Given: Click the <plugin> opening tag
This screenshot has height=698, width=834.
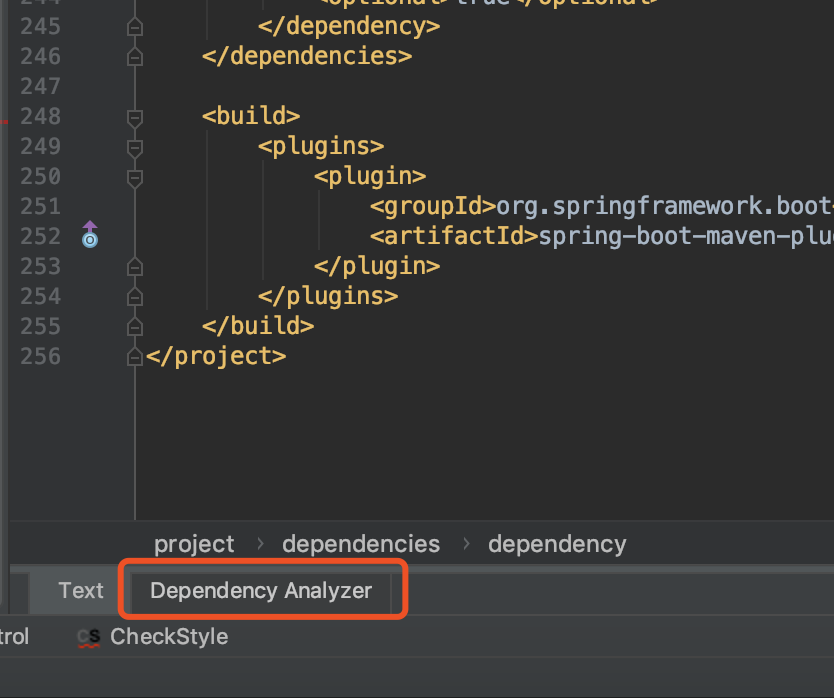Looking at the screenshot, I should (370, 177).
